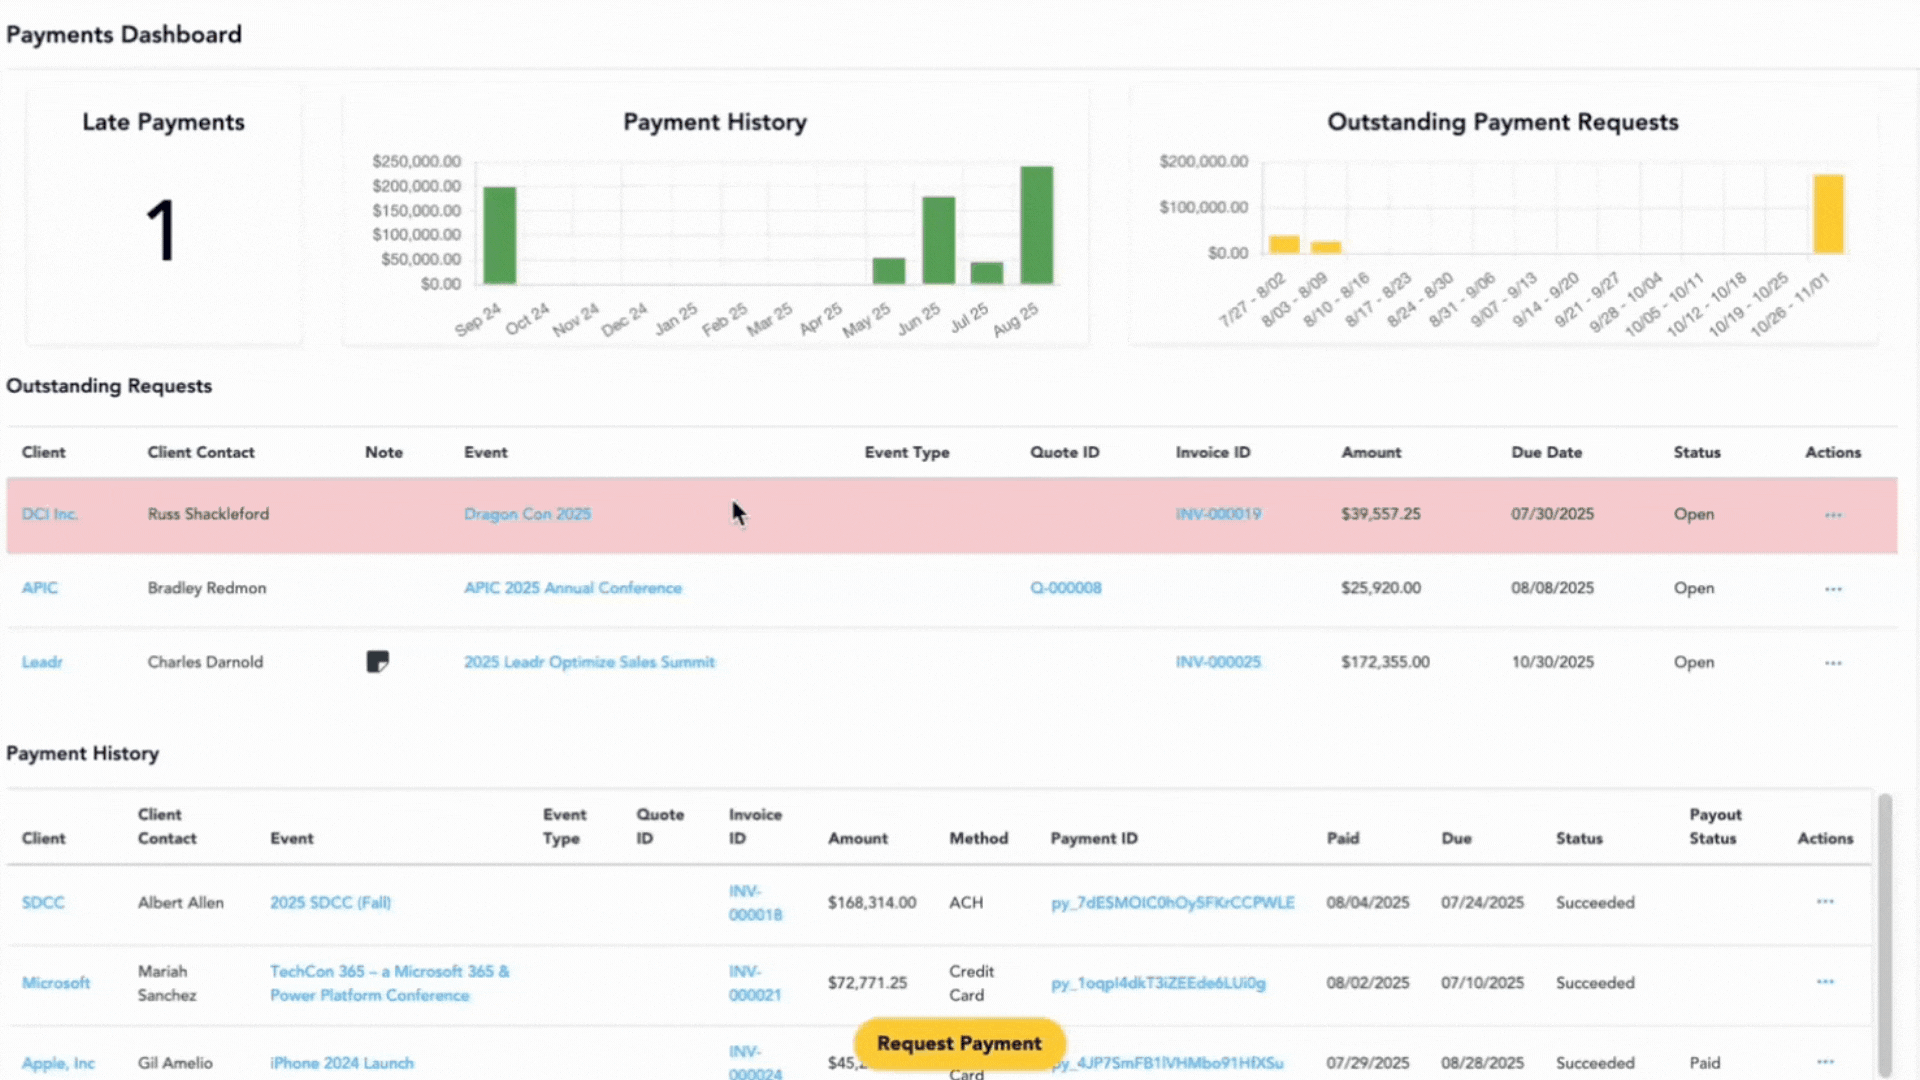Click the Request Payment button
Viewport: 1920px width, 1080px height.
tap(958, 1043)
